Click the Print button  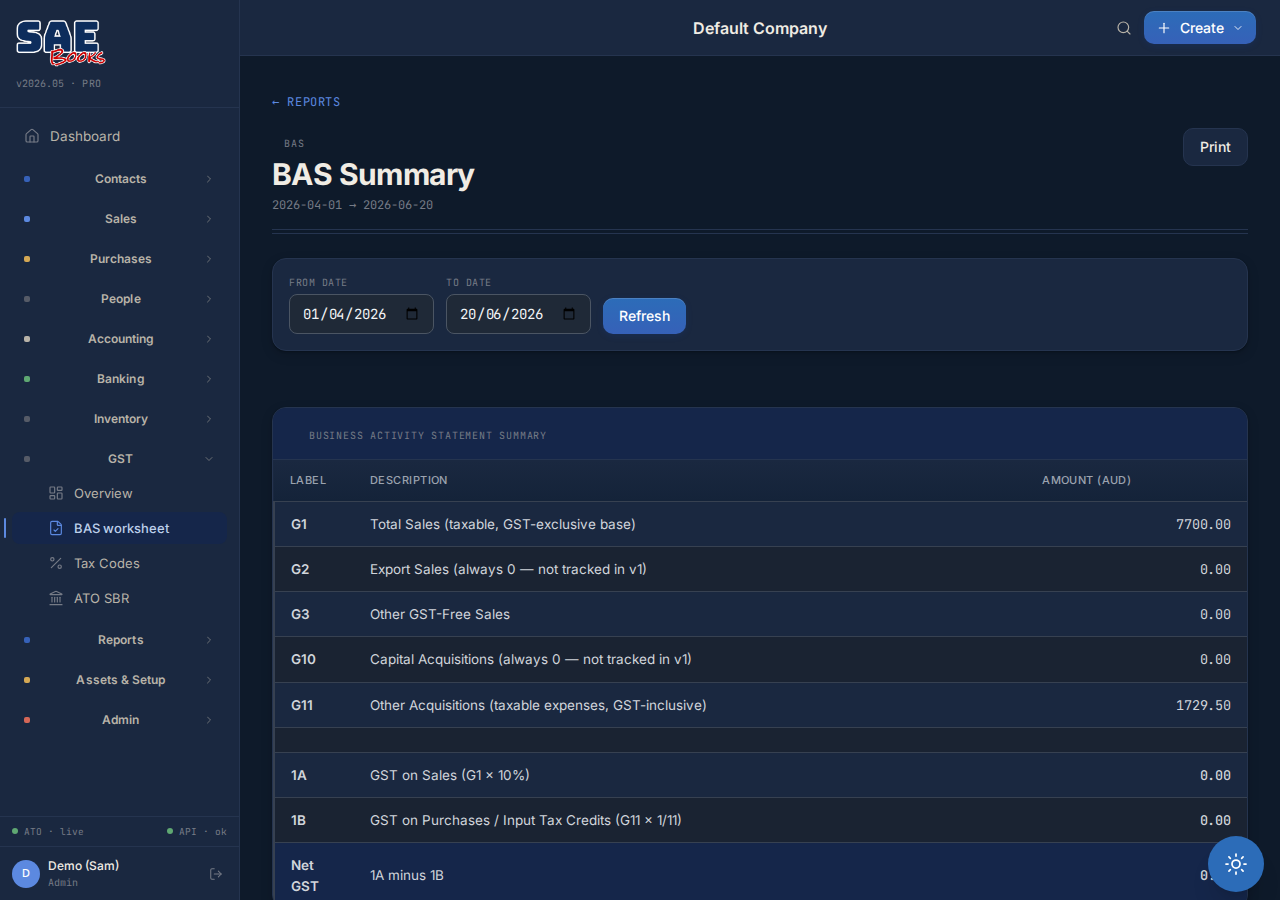coord(1215,147)
